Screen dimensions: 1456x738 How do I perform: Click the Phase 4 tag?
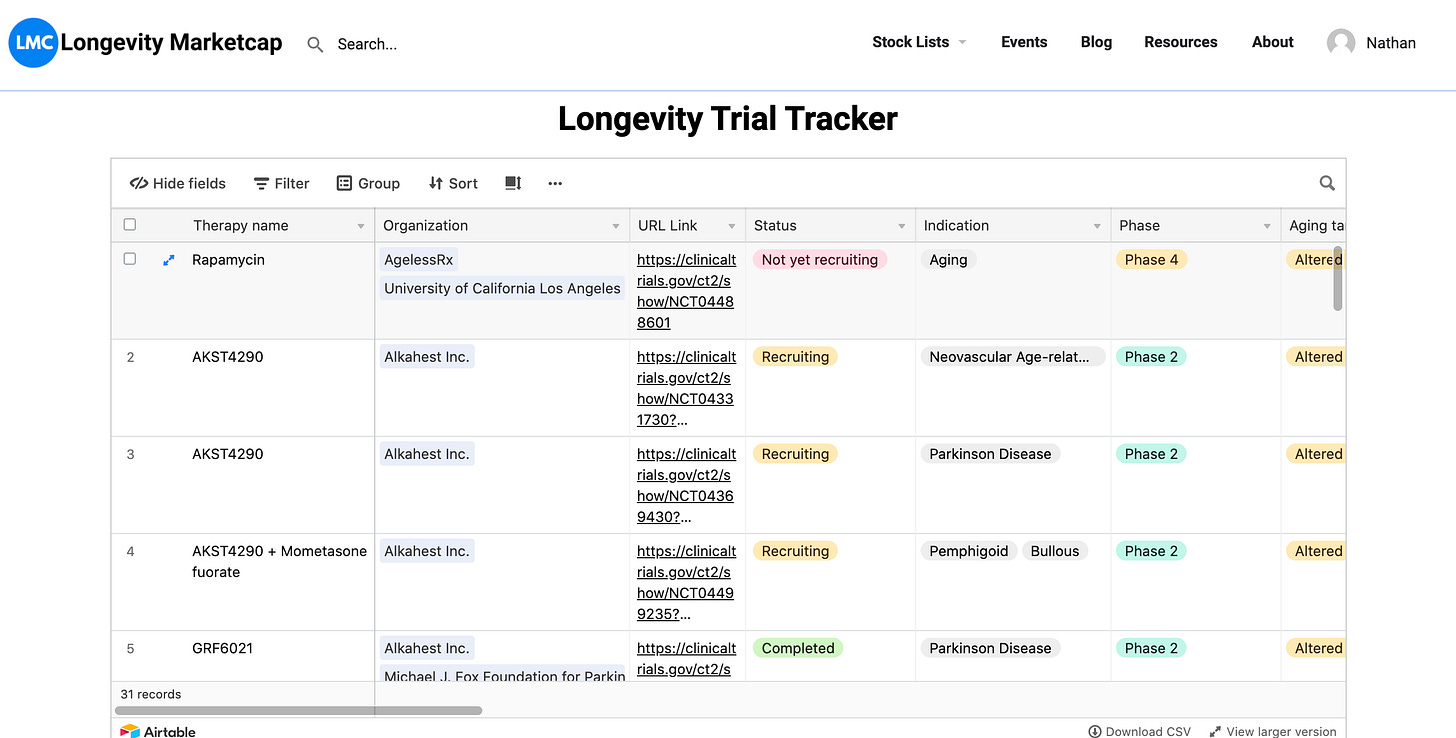[x=1151, y=260]
